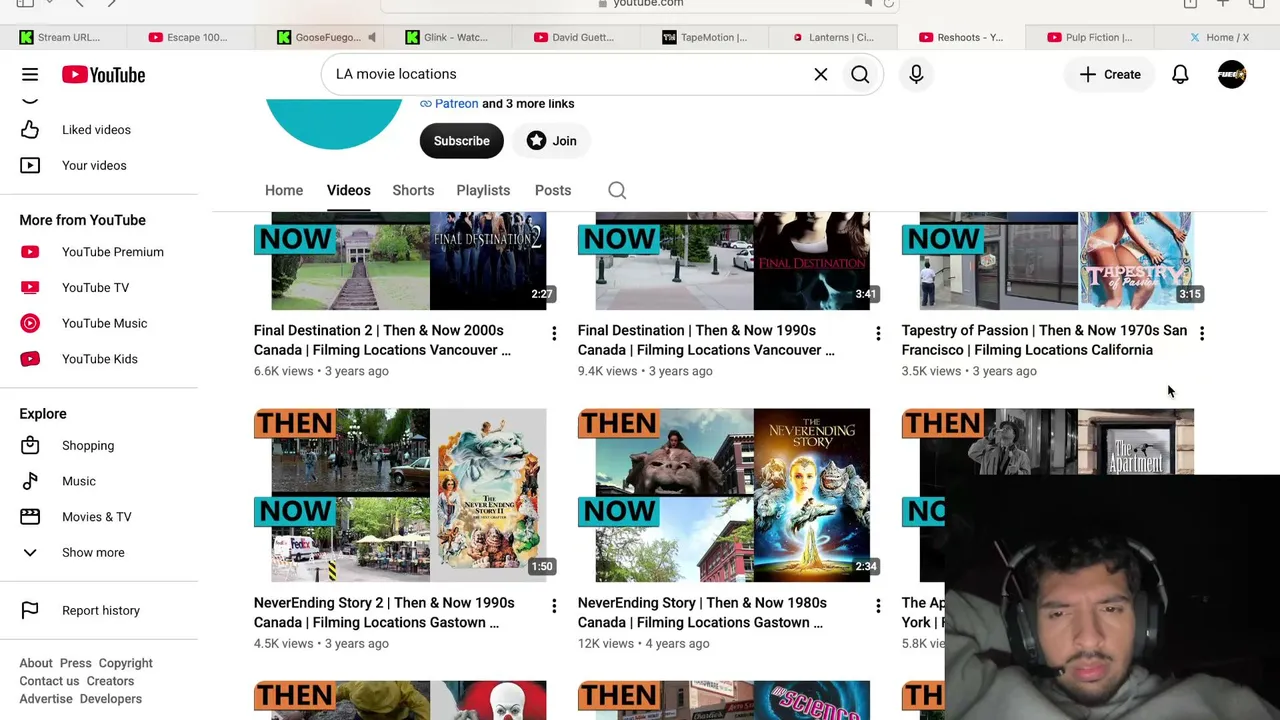Viewport: 1280px width, 720px height.
Task: Open the Press footer link
Action: (75, 663)
